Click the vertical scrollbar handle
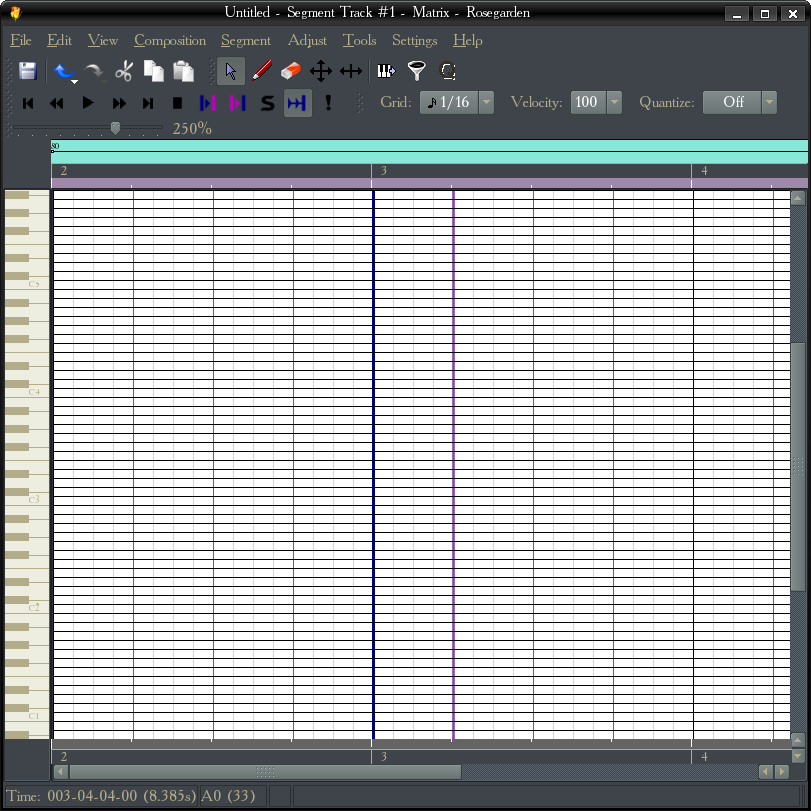 798,465
